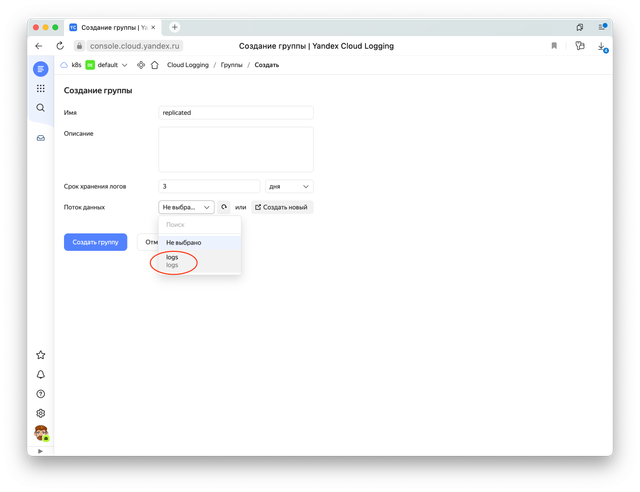Viewport: 640px width, 492px height.
Task: Open settings gear in sidebar
Action: click(x=40, y=413)
